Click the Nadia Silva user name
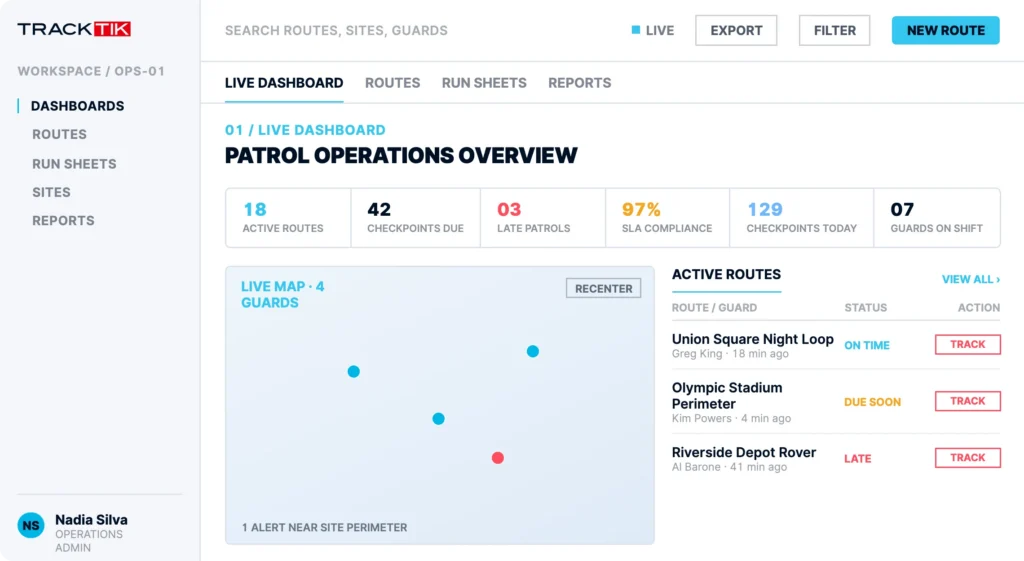 coord(91,520)
